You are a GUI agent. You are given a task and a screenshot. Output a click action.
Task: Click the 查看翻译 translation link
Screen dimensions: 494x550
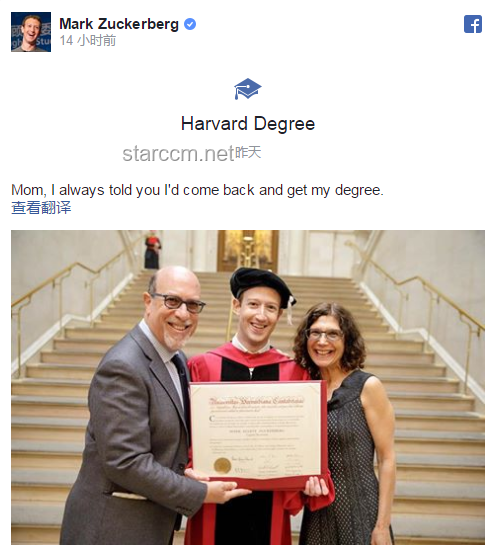[41, 207]
